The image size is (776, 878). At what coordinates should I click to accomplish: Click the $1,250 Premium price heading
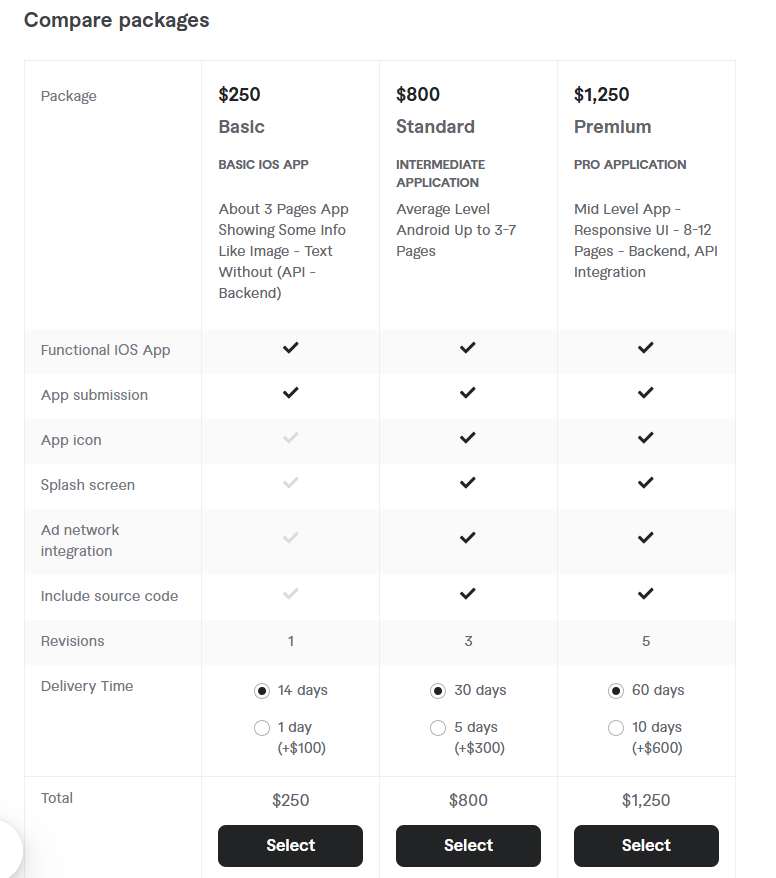(x=601, y=94)
